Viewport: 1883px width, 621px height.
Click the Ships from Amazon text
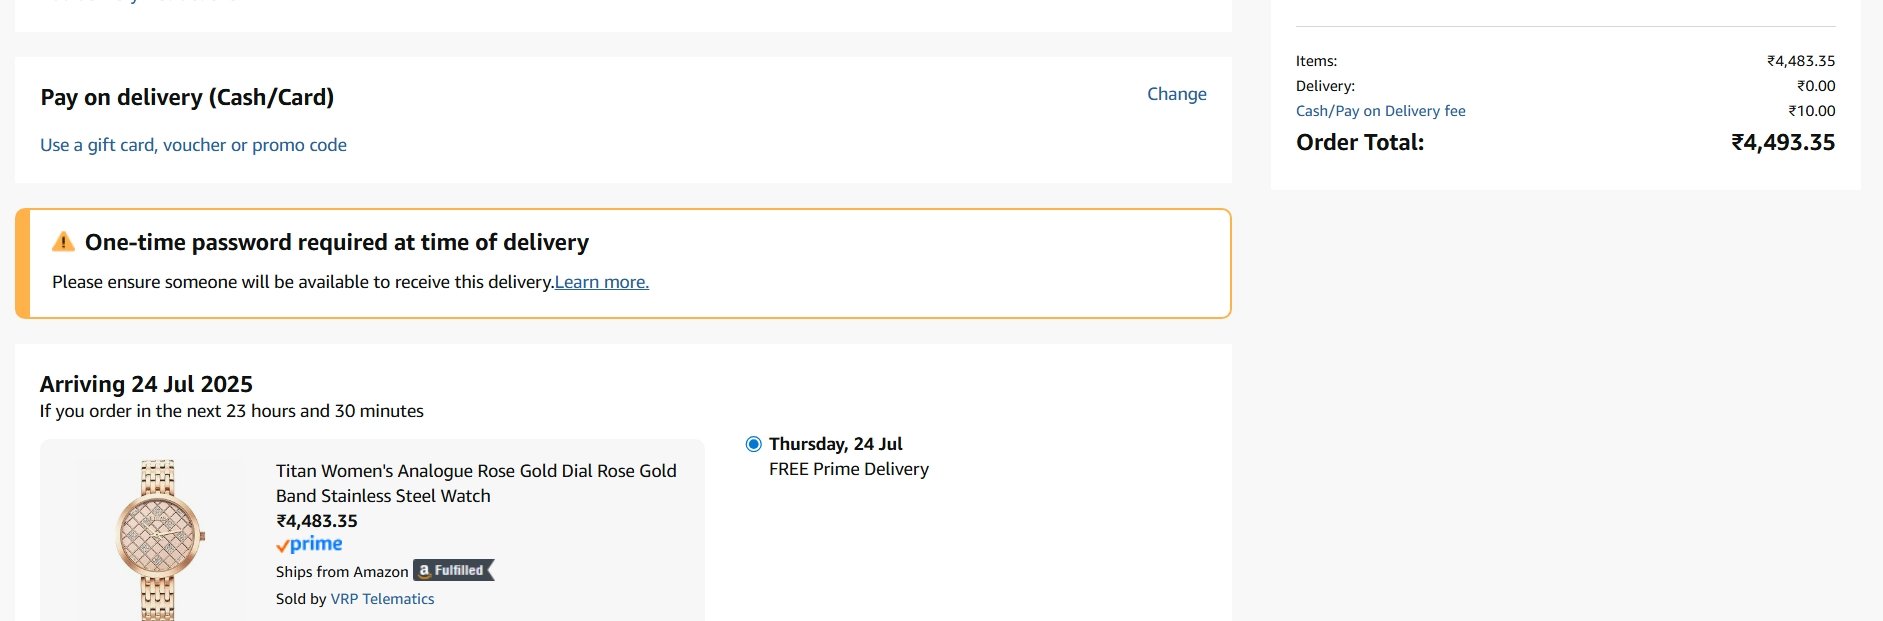[x=342, y=572]
